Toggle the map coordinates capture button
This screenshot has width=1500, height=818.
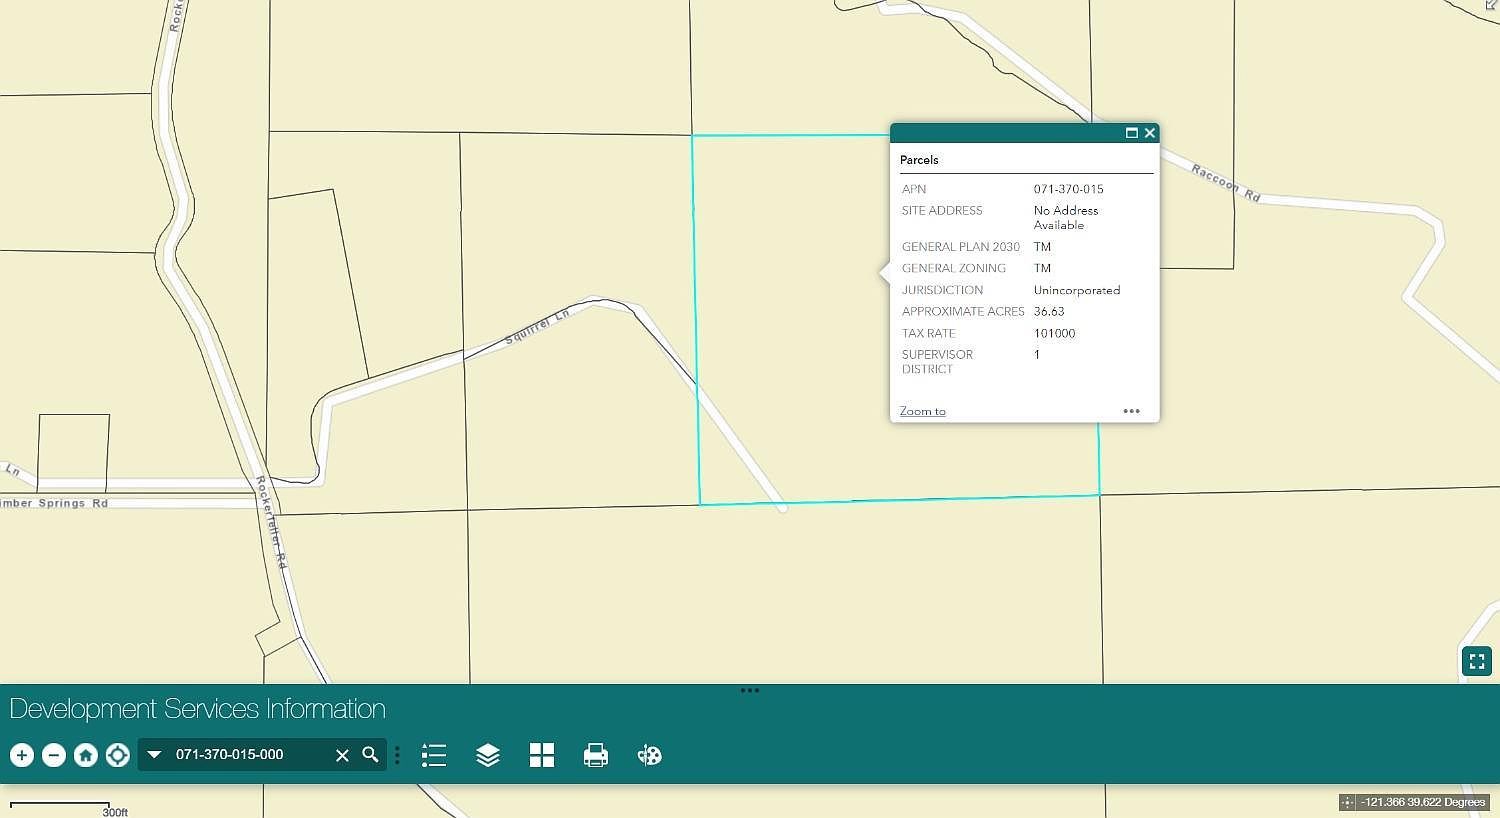click(x=1348, y=802)
